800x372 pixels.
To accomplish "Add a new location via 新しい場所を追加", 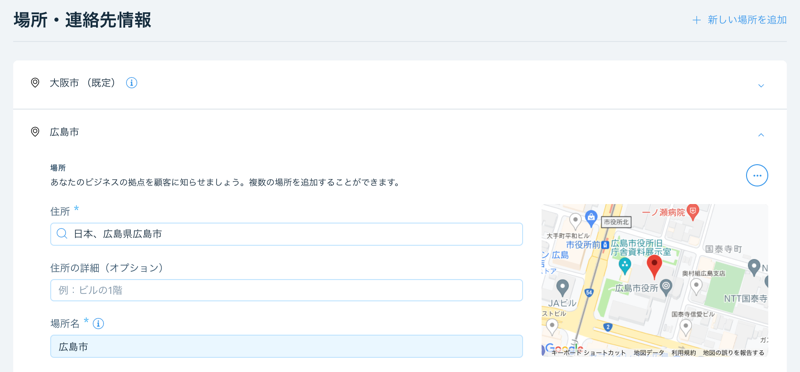I will click(x=739, y=21).
